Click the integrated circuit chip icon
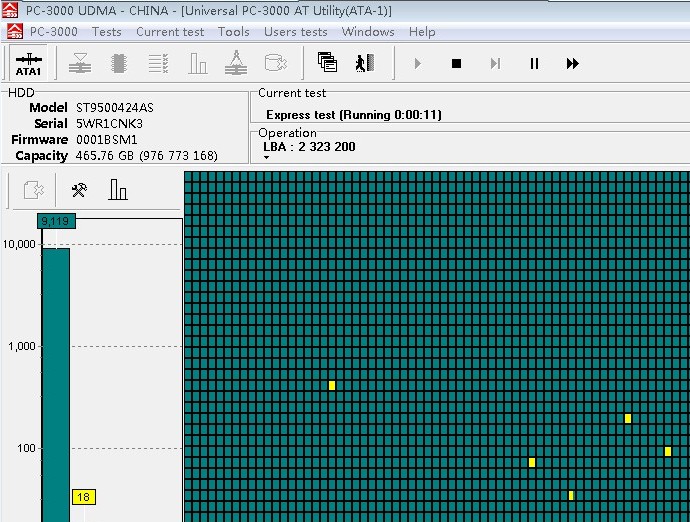This screenshot has height=522, width=690. (x=118, y=64)
